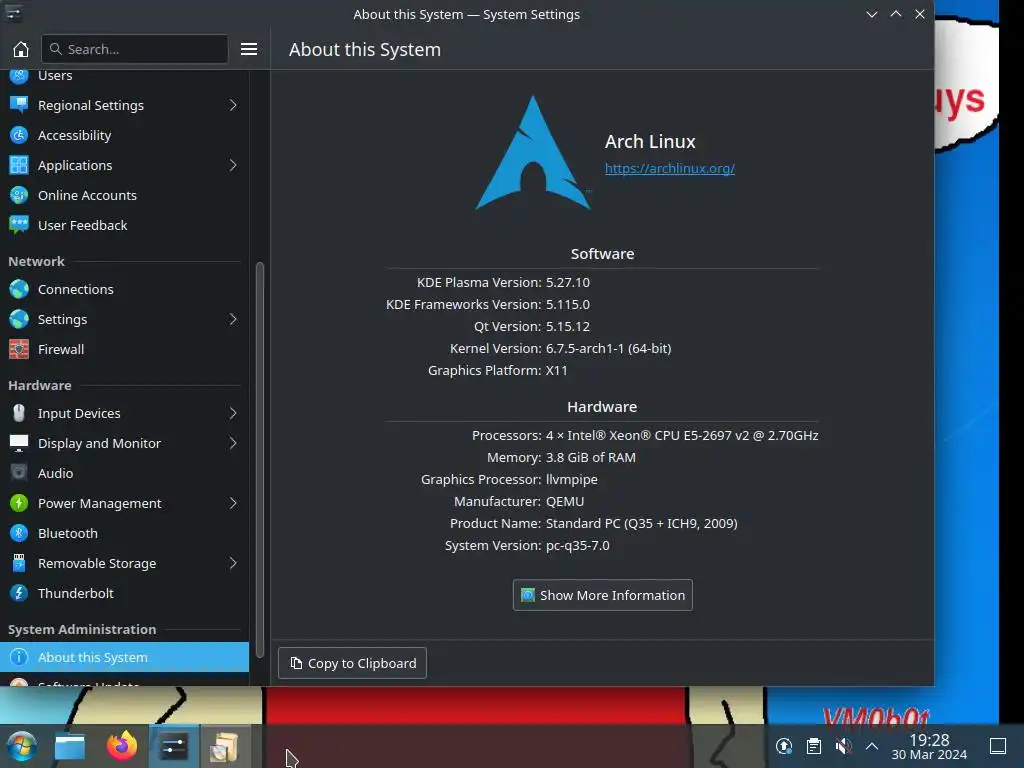Click the Processors value Intel Xeon text
The image size is (1024, 768).
[x=682, y=435]
